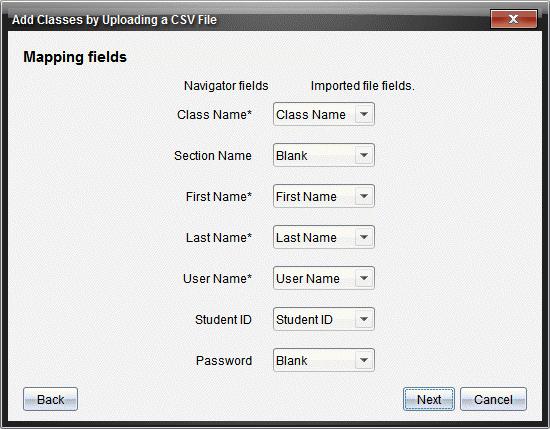Close the Add Classes dialog window
The width and height of the screenshot is (550, 429).
[514, 19]
